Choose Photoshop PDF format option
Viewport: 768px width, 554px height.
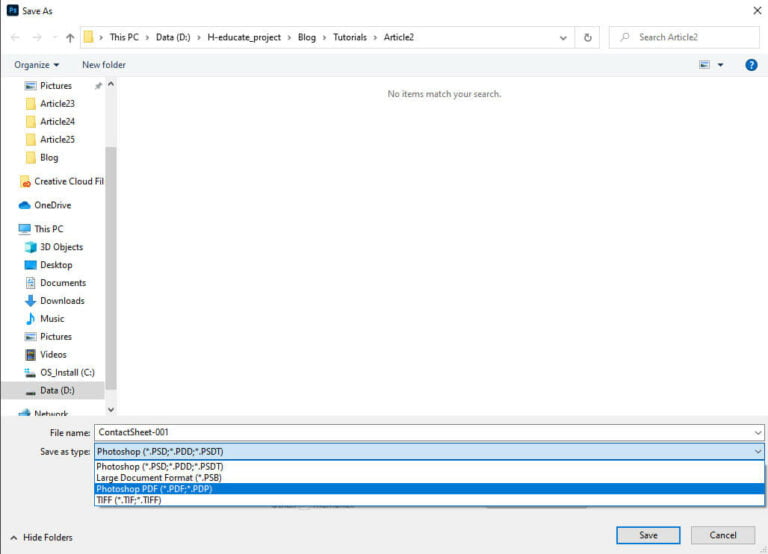pos(154,489)
